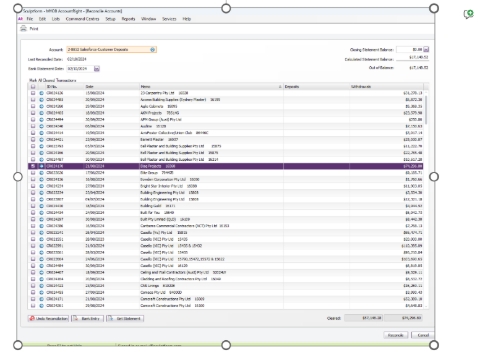Image resolution: width=480 pixels, height=360 pixels.
Task: Tick the Mark All Cleared Transactions header checkbox
Action: click(x=33, y=87)
